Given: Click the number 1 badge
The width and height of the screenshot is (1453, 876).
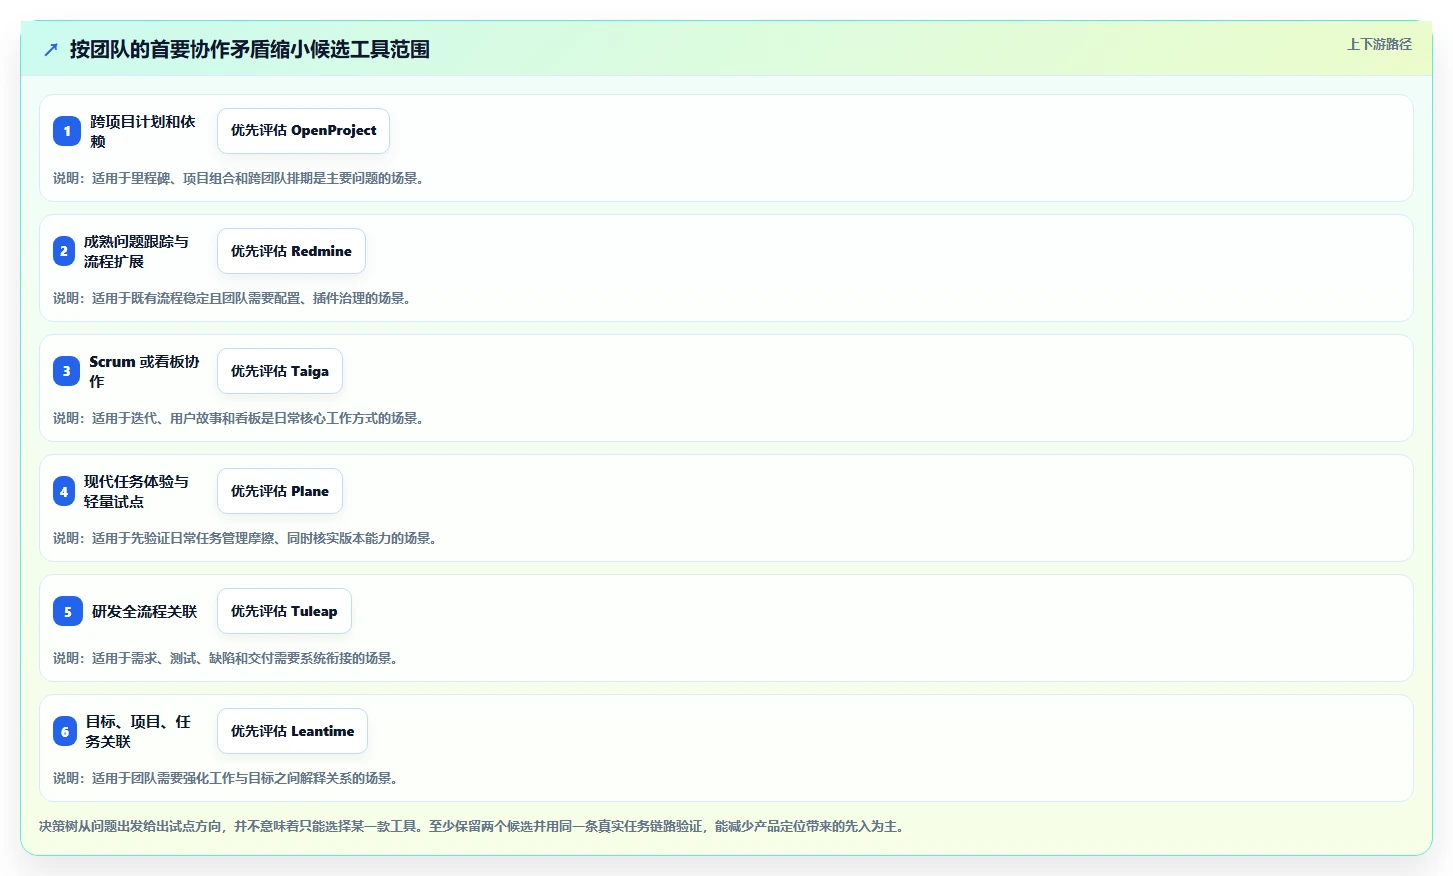Looking at the screenshot, I should tap(67, 131).
